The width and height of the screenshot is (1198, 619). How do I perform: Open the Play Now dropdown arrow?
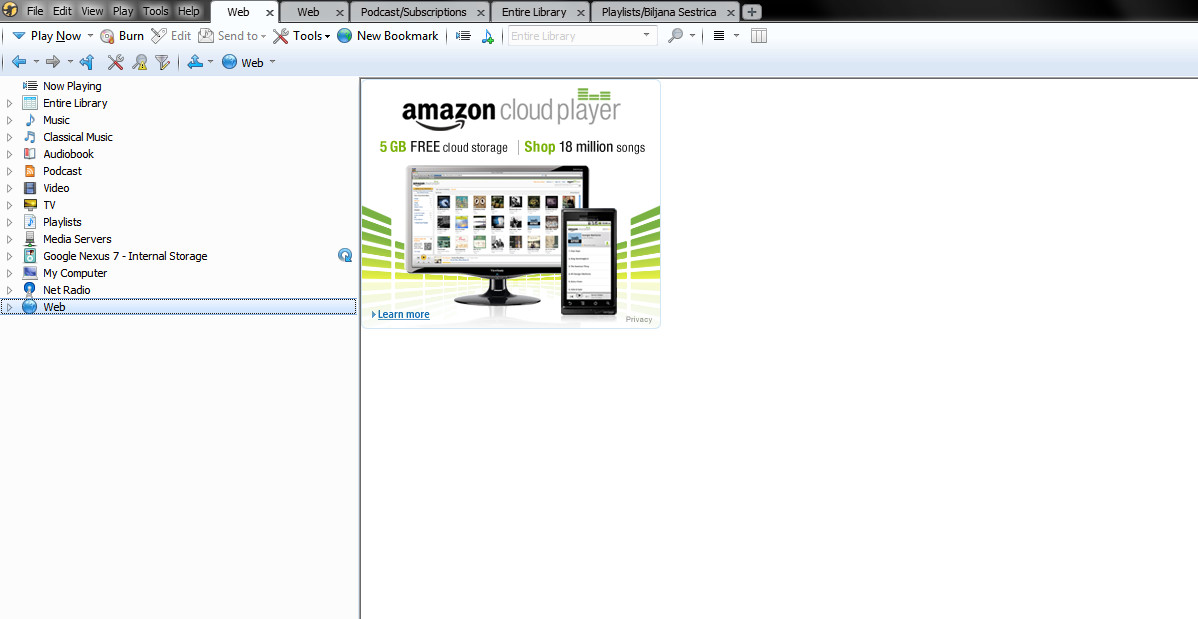tap(90, 36)
